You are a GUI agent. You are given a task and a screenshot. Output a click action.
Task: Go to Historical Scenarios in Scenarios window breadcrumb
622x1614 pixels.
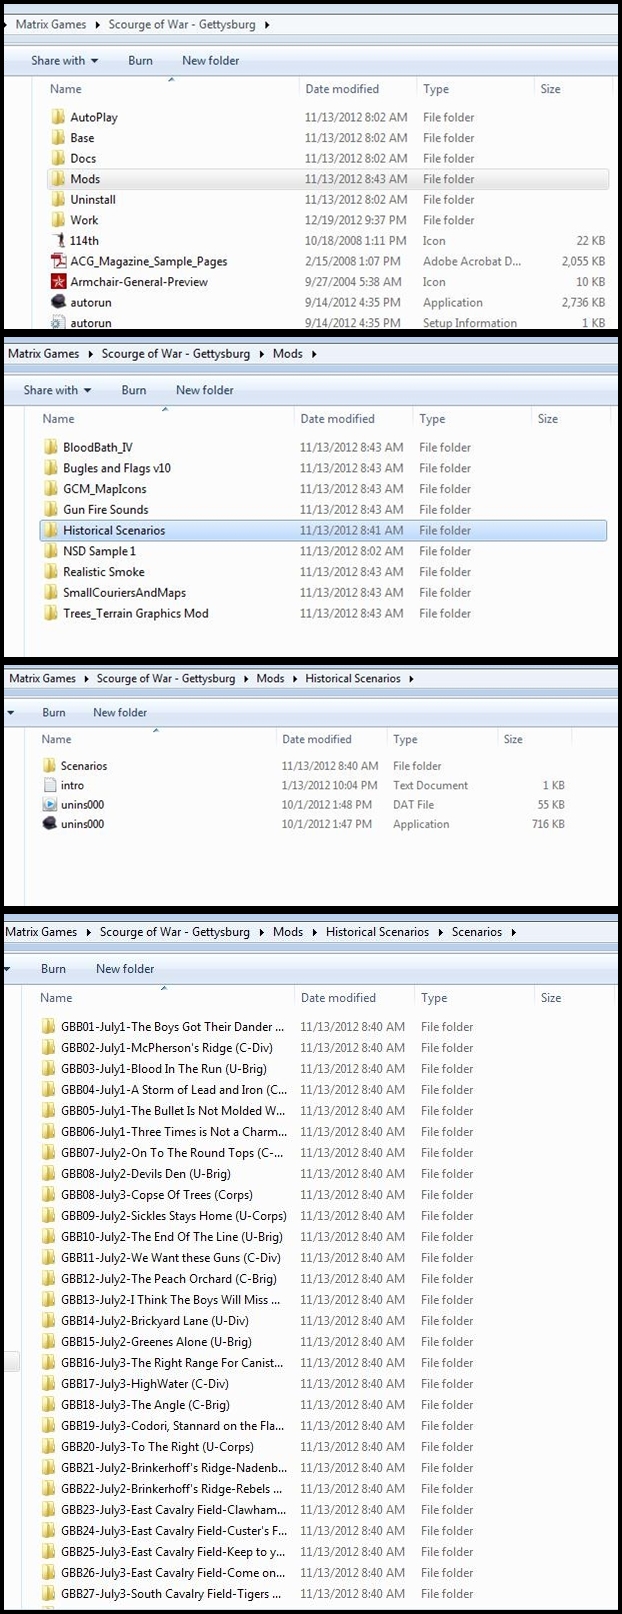pos(377,931)
